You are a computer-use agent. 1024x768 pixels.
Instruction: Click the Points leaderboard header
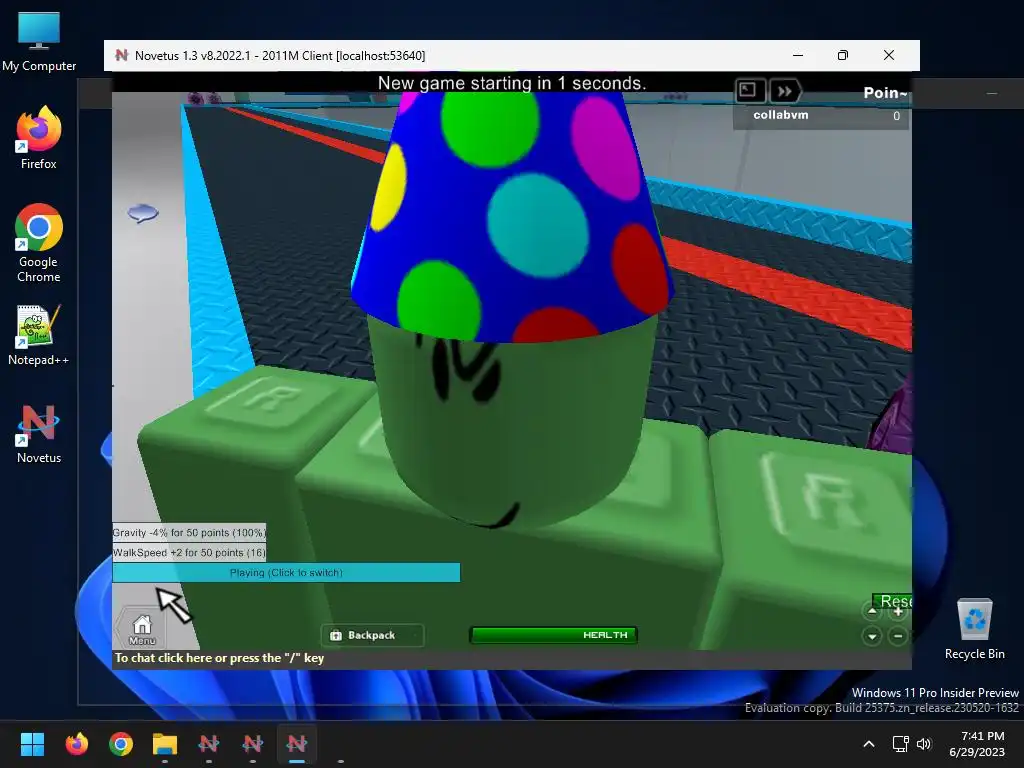point(884,93)
